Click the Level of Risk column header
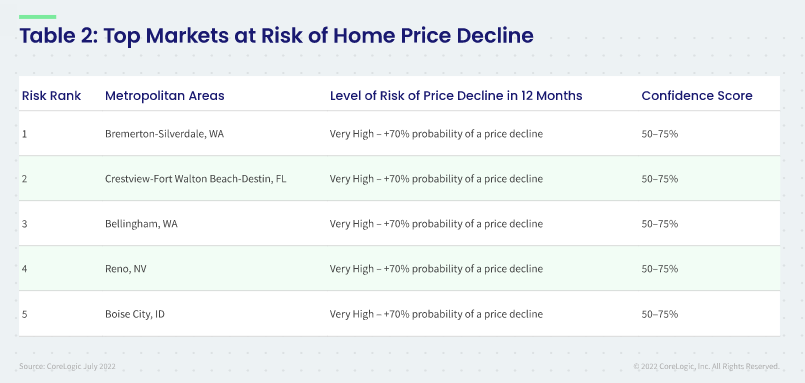Image resolution: width=805 pixels, height=383 pixels. click(x=456, y=95)
